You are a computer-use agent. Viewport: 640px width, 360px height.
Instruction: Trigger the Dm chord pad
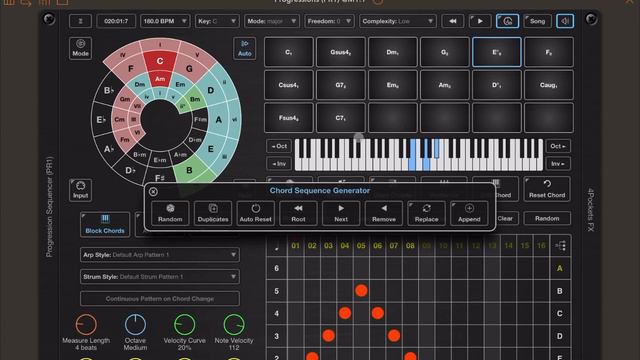392,52
